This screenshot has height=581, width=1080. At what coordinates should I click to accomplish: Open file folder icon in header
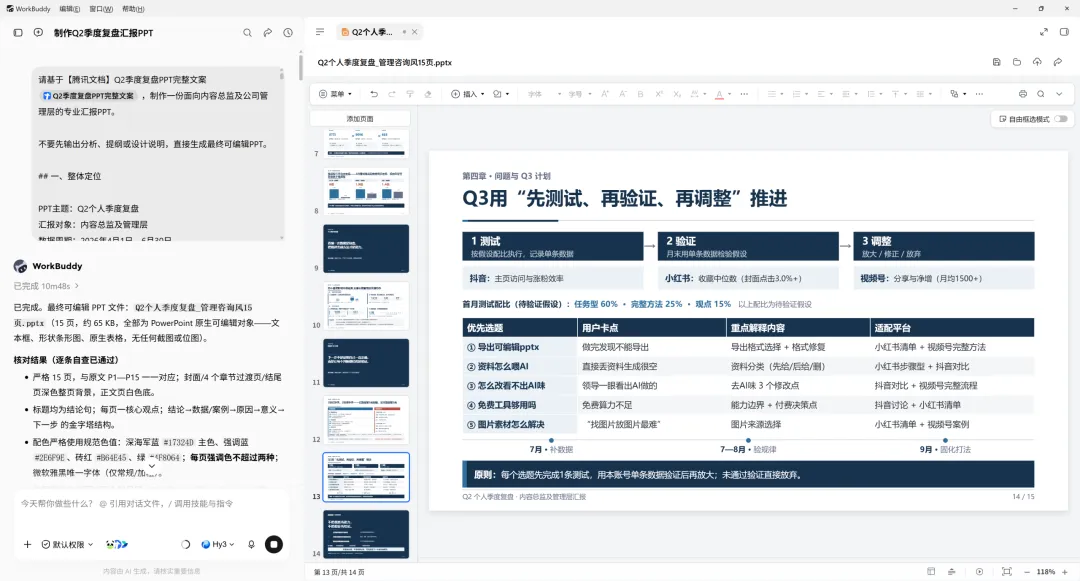(x=1017, y=62)
